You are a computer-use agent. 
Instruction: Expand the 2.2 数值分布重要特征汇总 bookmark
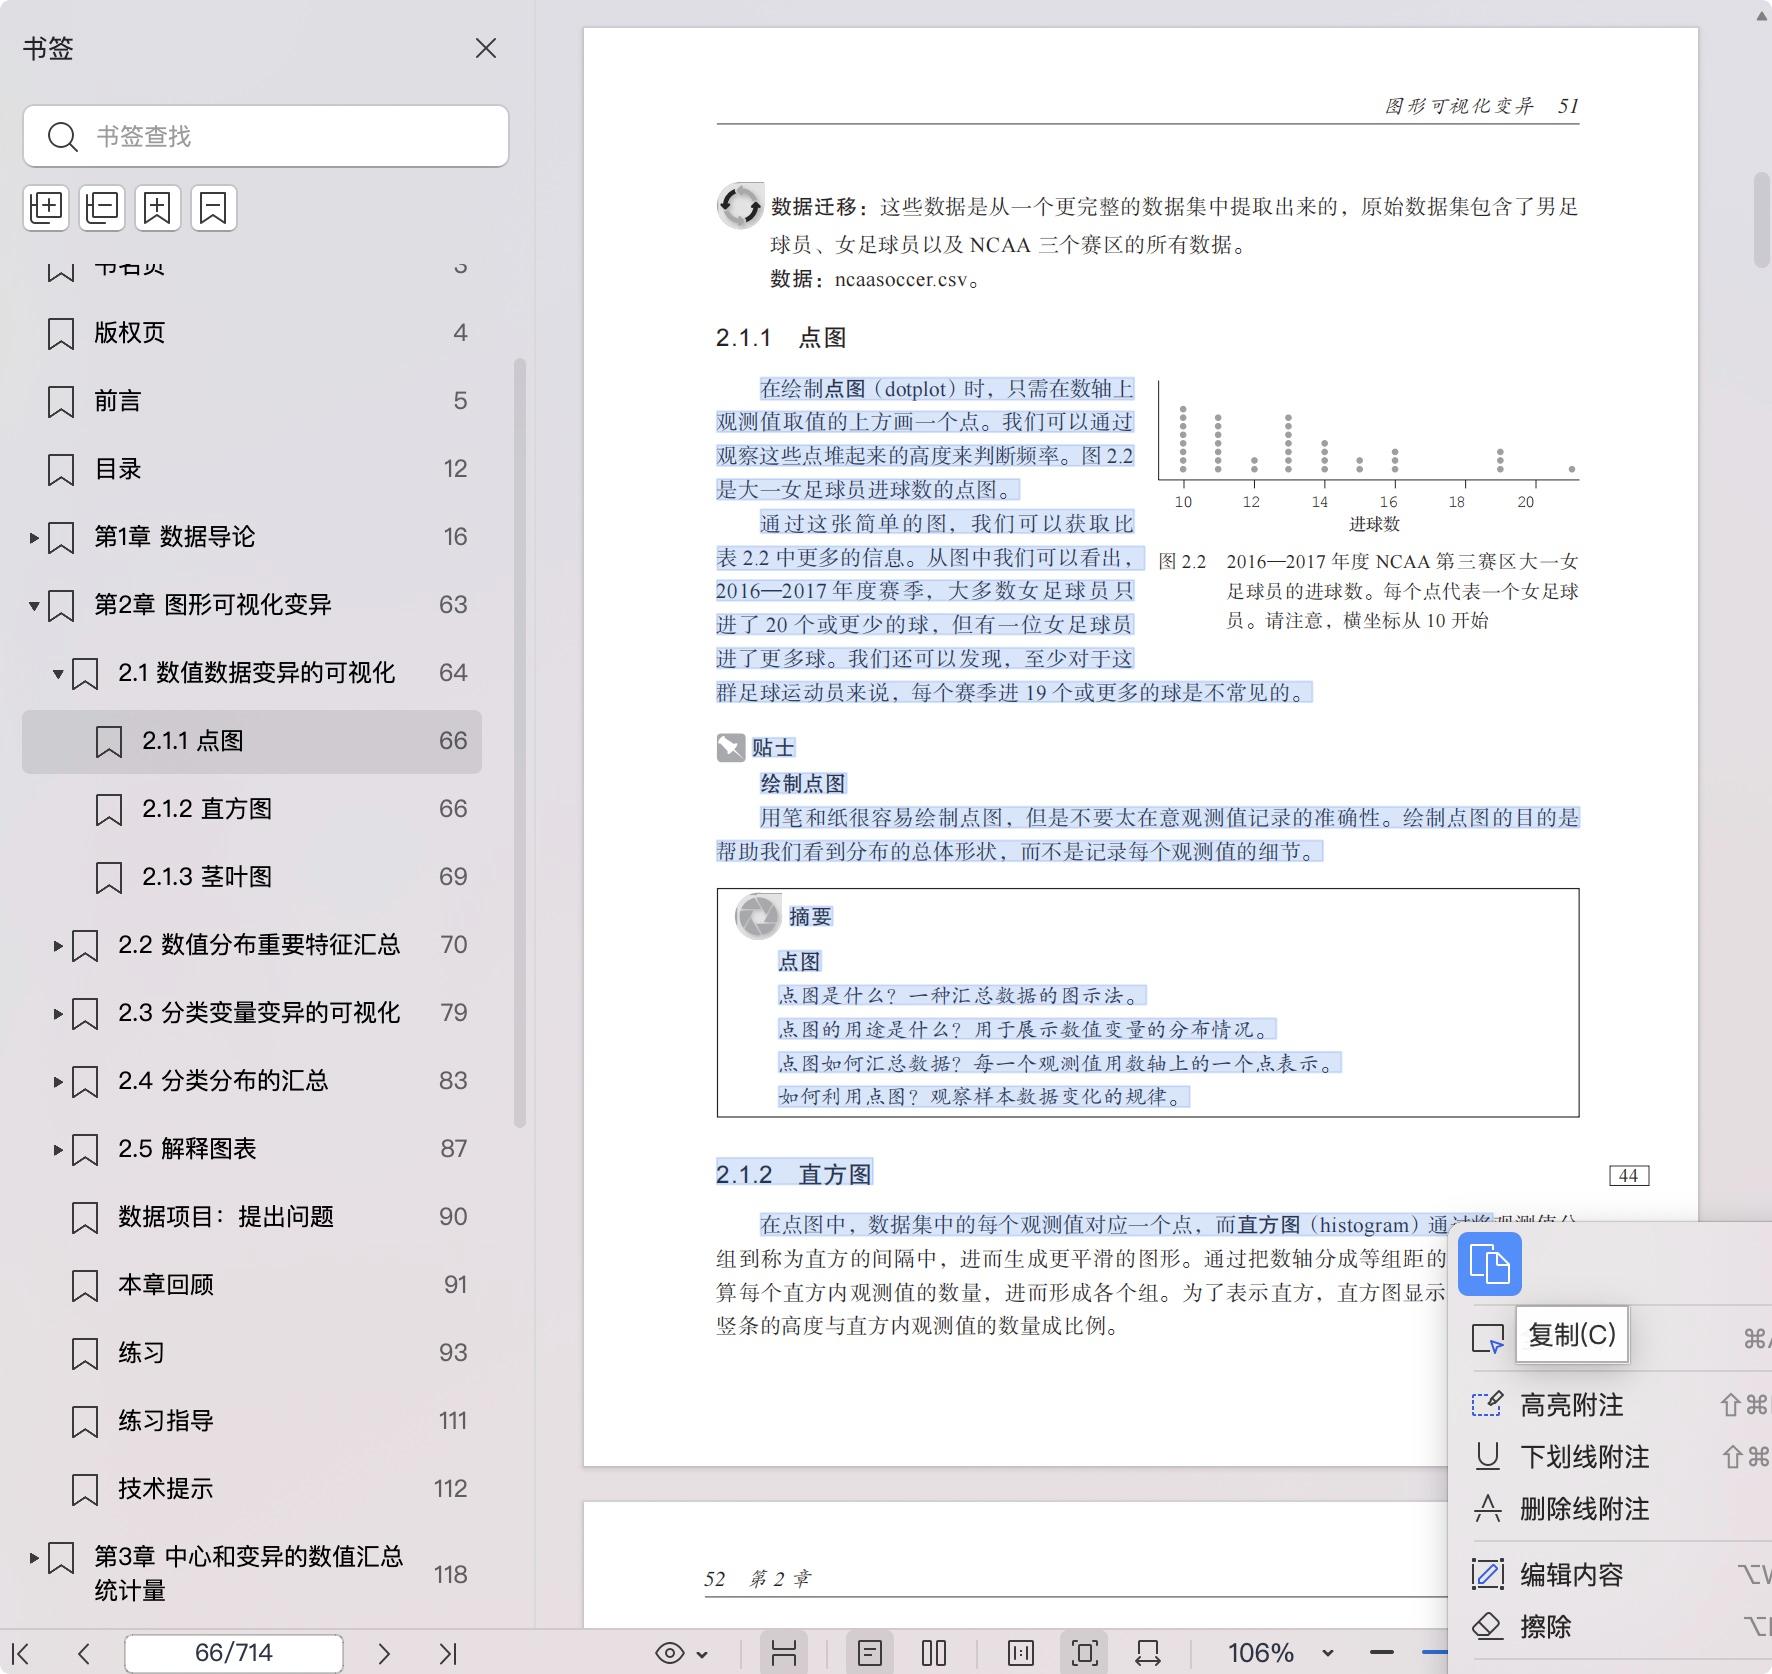pos(58,945)
